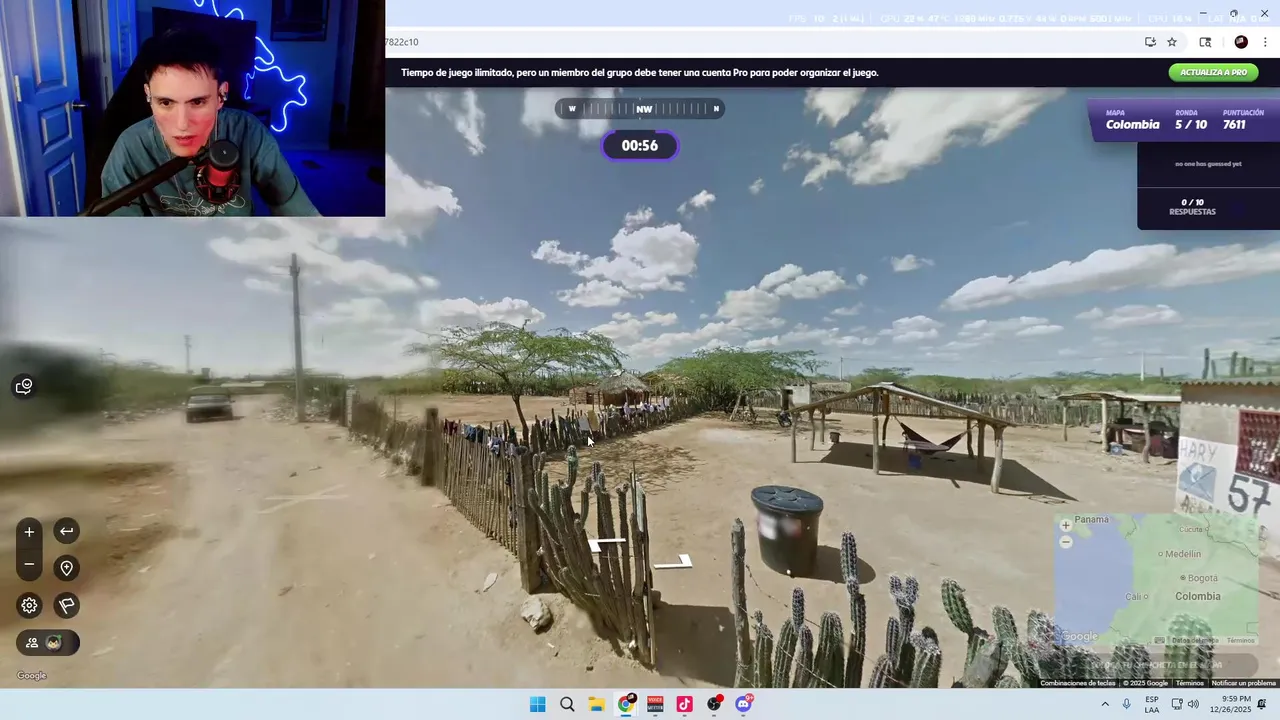Click the RESPUESTAS answers counter panel
Screen dimensions: 1280x720
point(1192,207)
